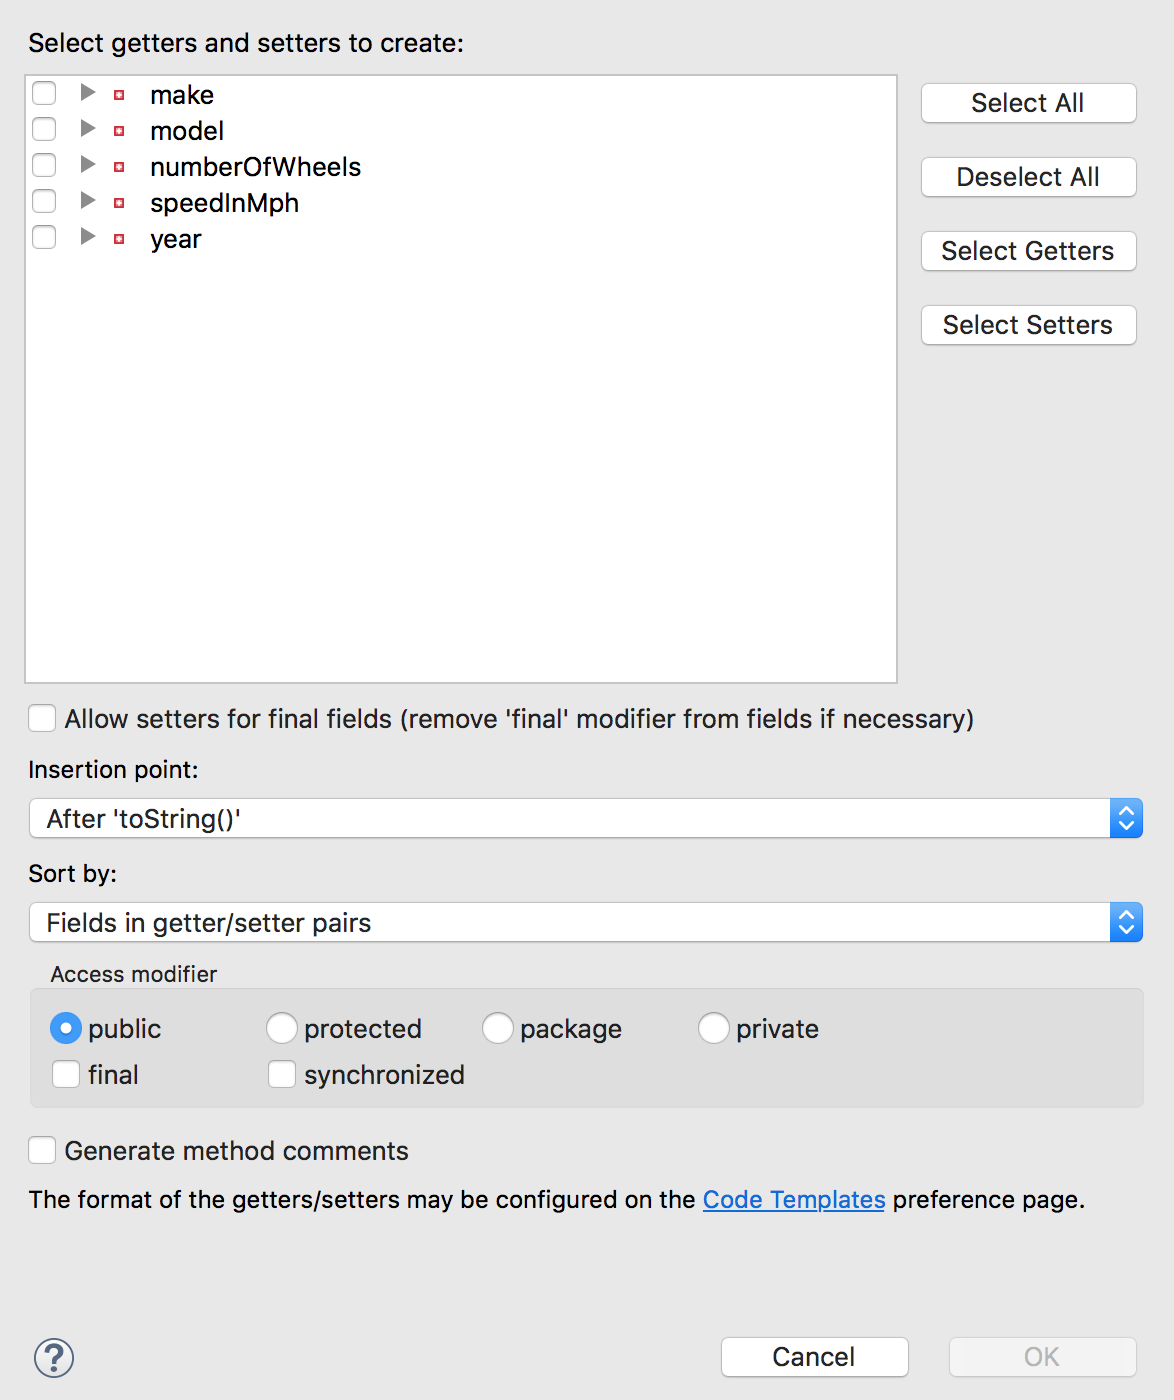Open the Sort by dropdown
The height and width of the screenshot is (1400, 1174).
coord(1124,921)
